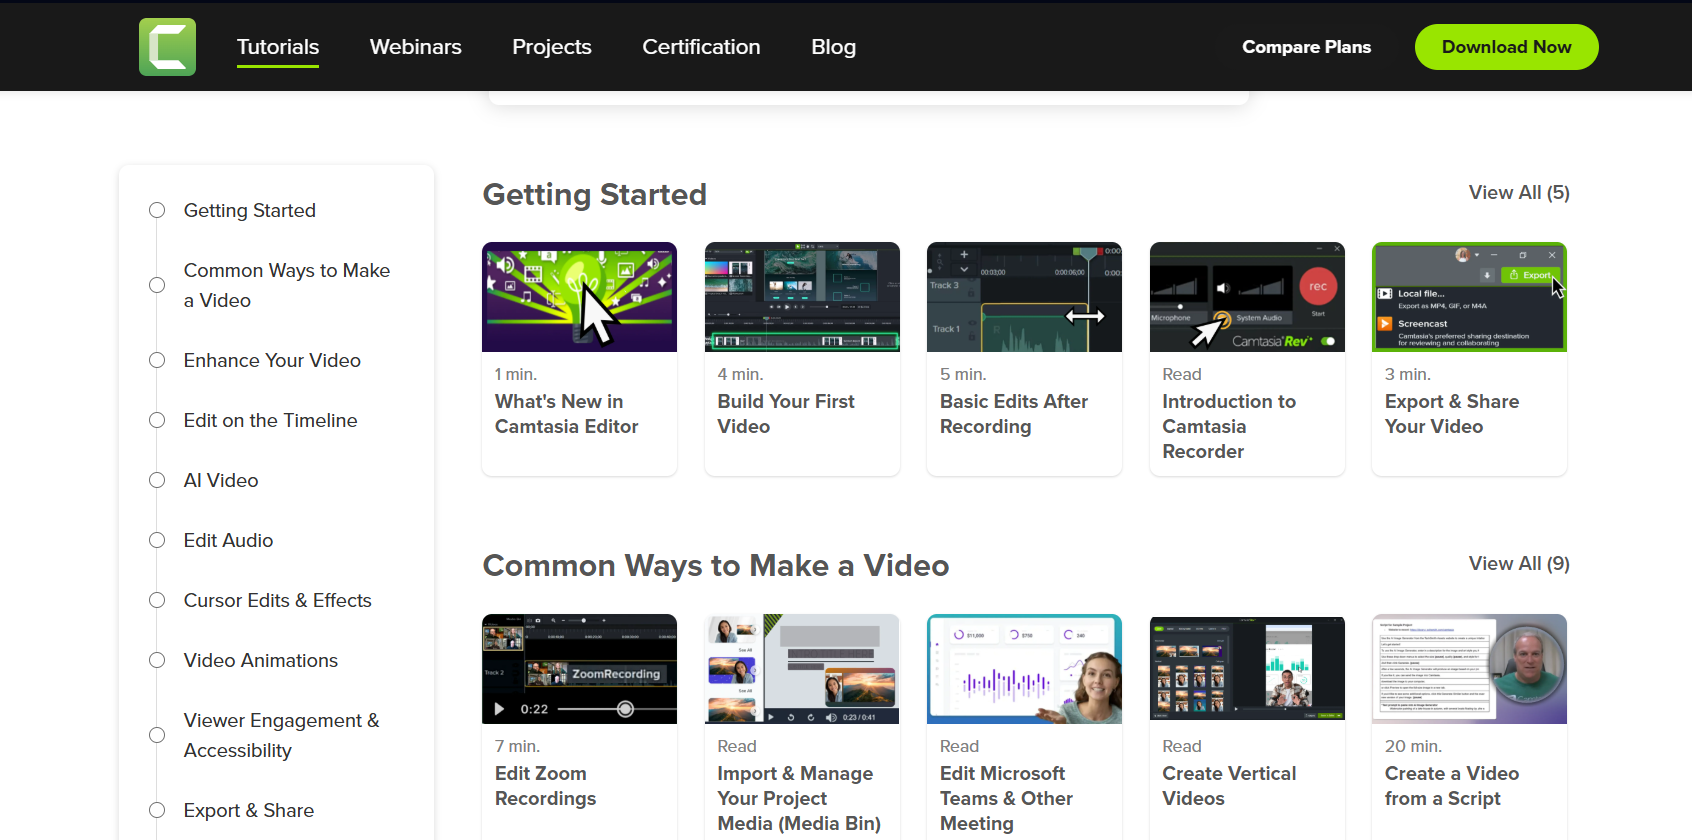1692x840 pixels.
Task: Visit the Blog page
Action: [x=834, y=47]
